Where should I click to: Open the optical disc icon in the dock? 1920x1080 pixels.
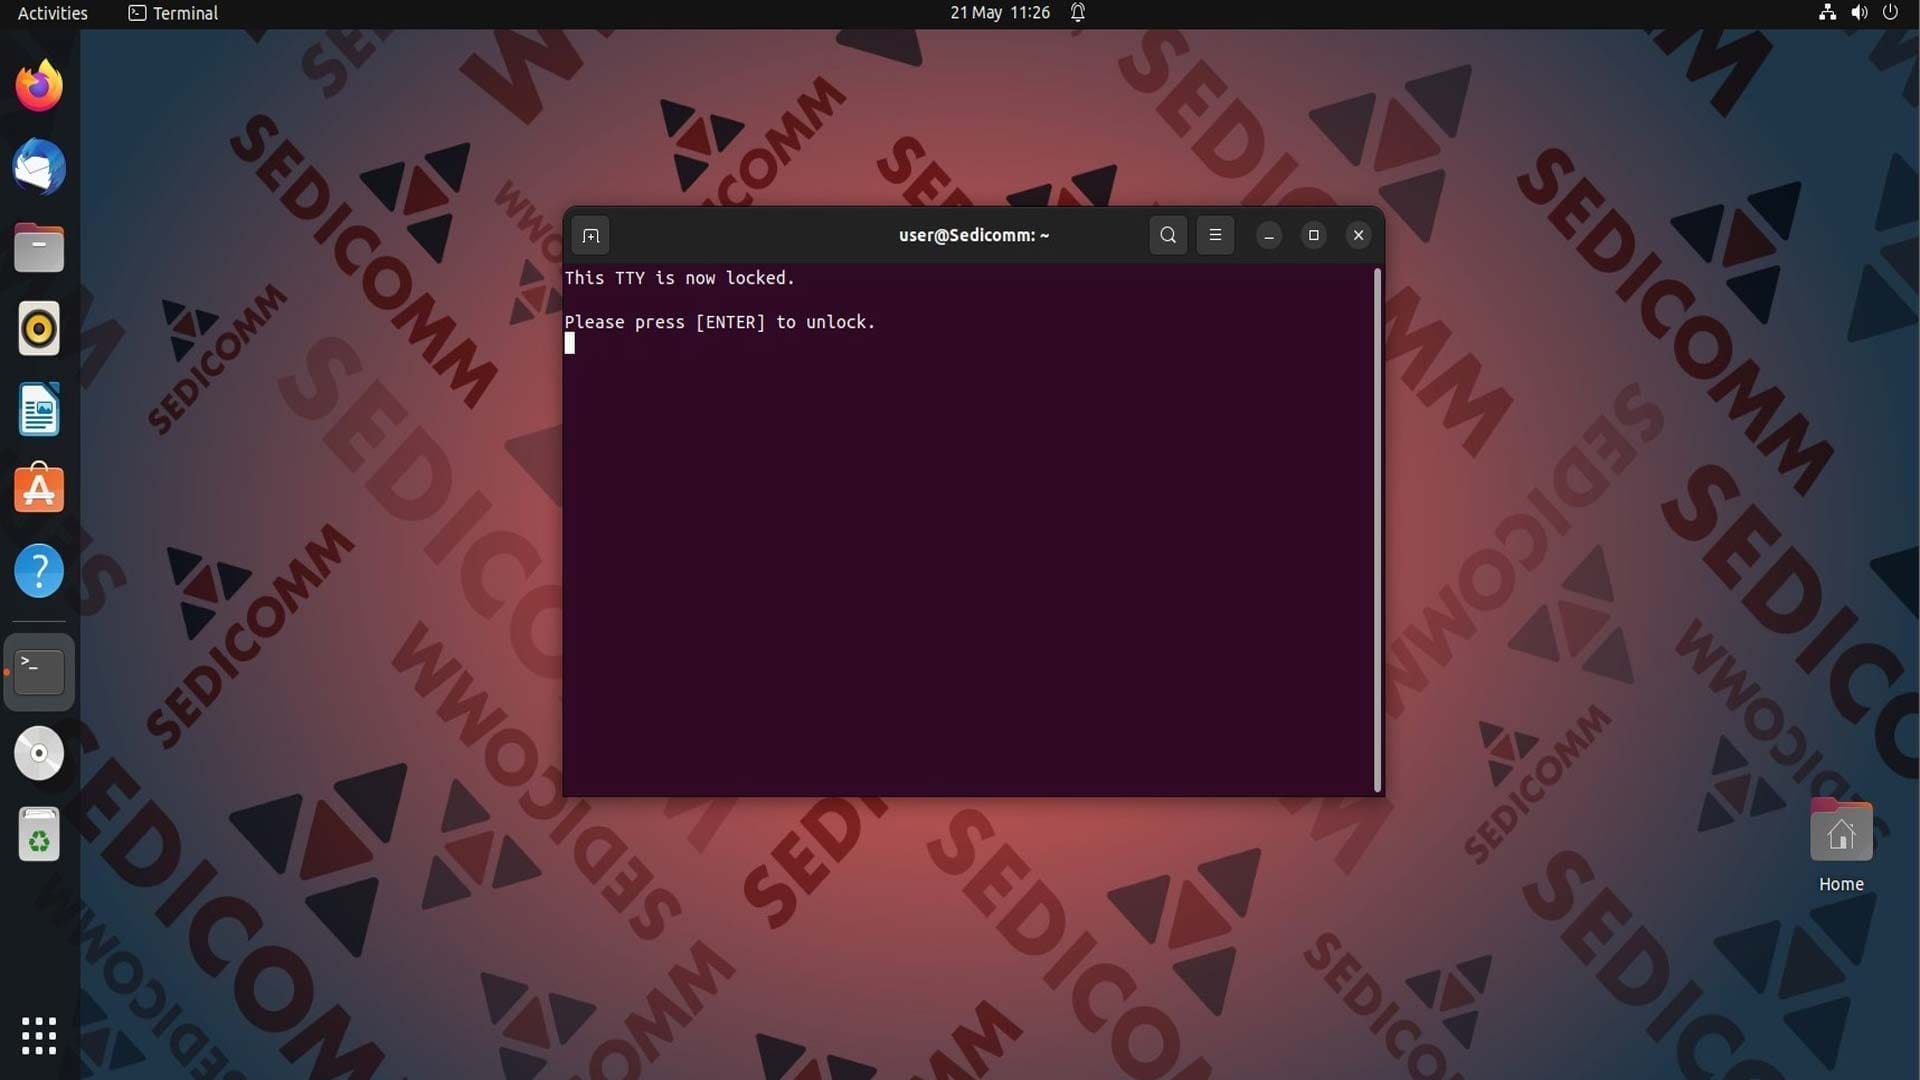39,753
